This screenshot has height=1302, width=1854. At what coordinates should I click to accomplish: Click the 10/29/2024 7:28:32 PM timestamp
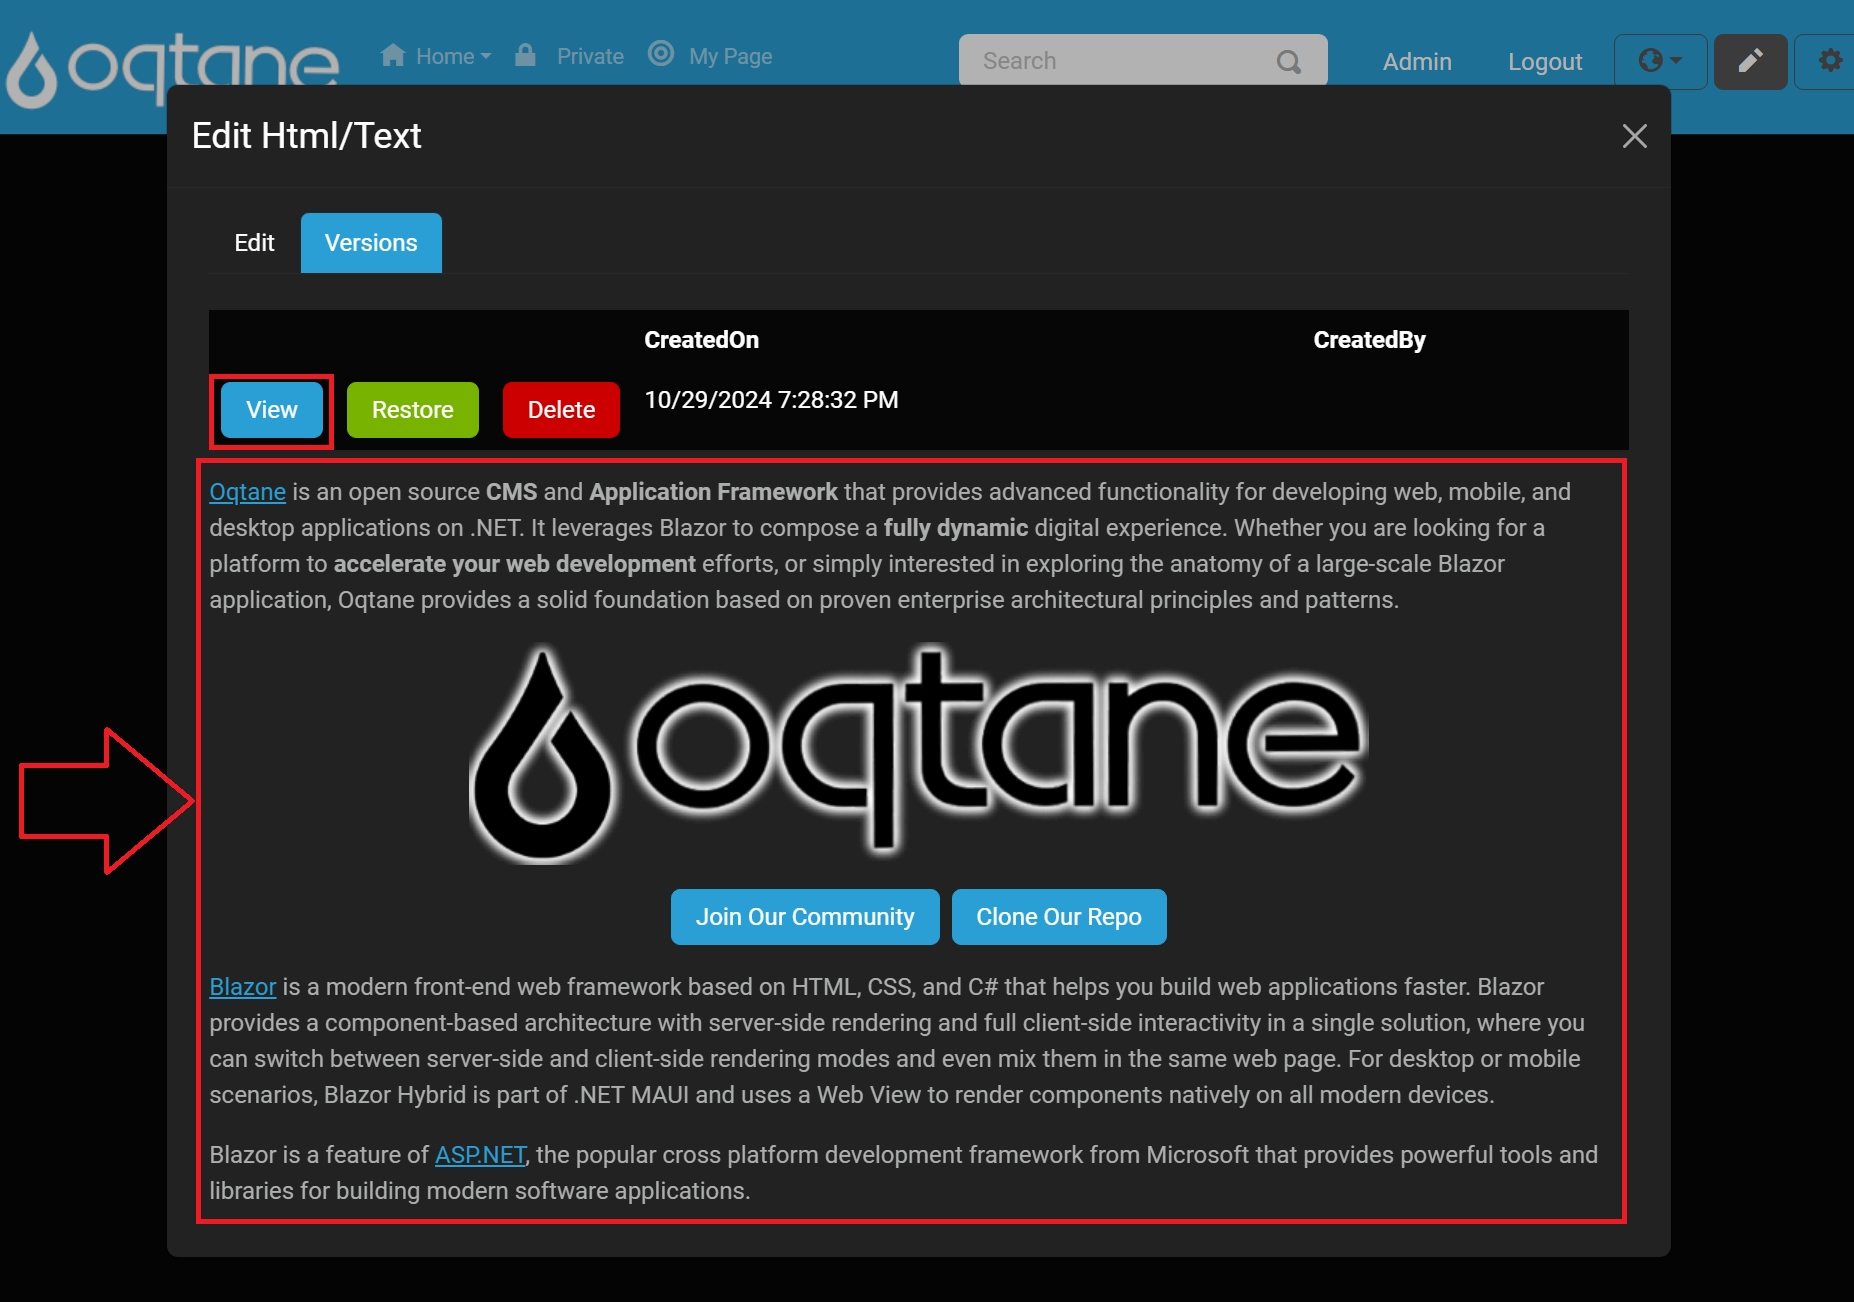pyautogui.click(x=771, y=400)
